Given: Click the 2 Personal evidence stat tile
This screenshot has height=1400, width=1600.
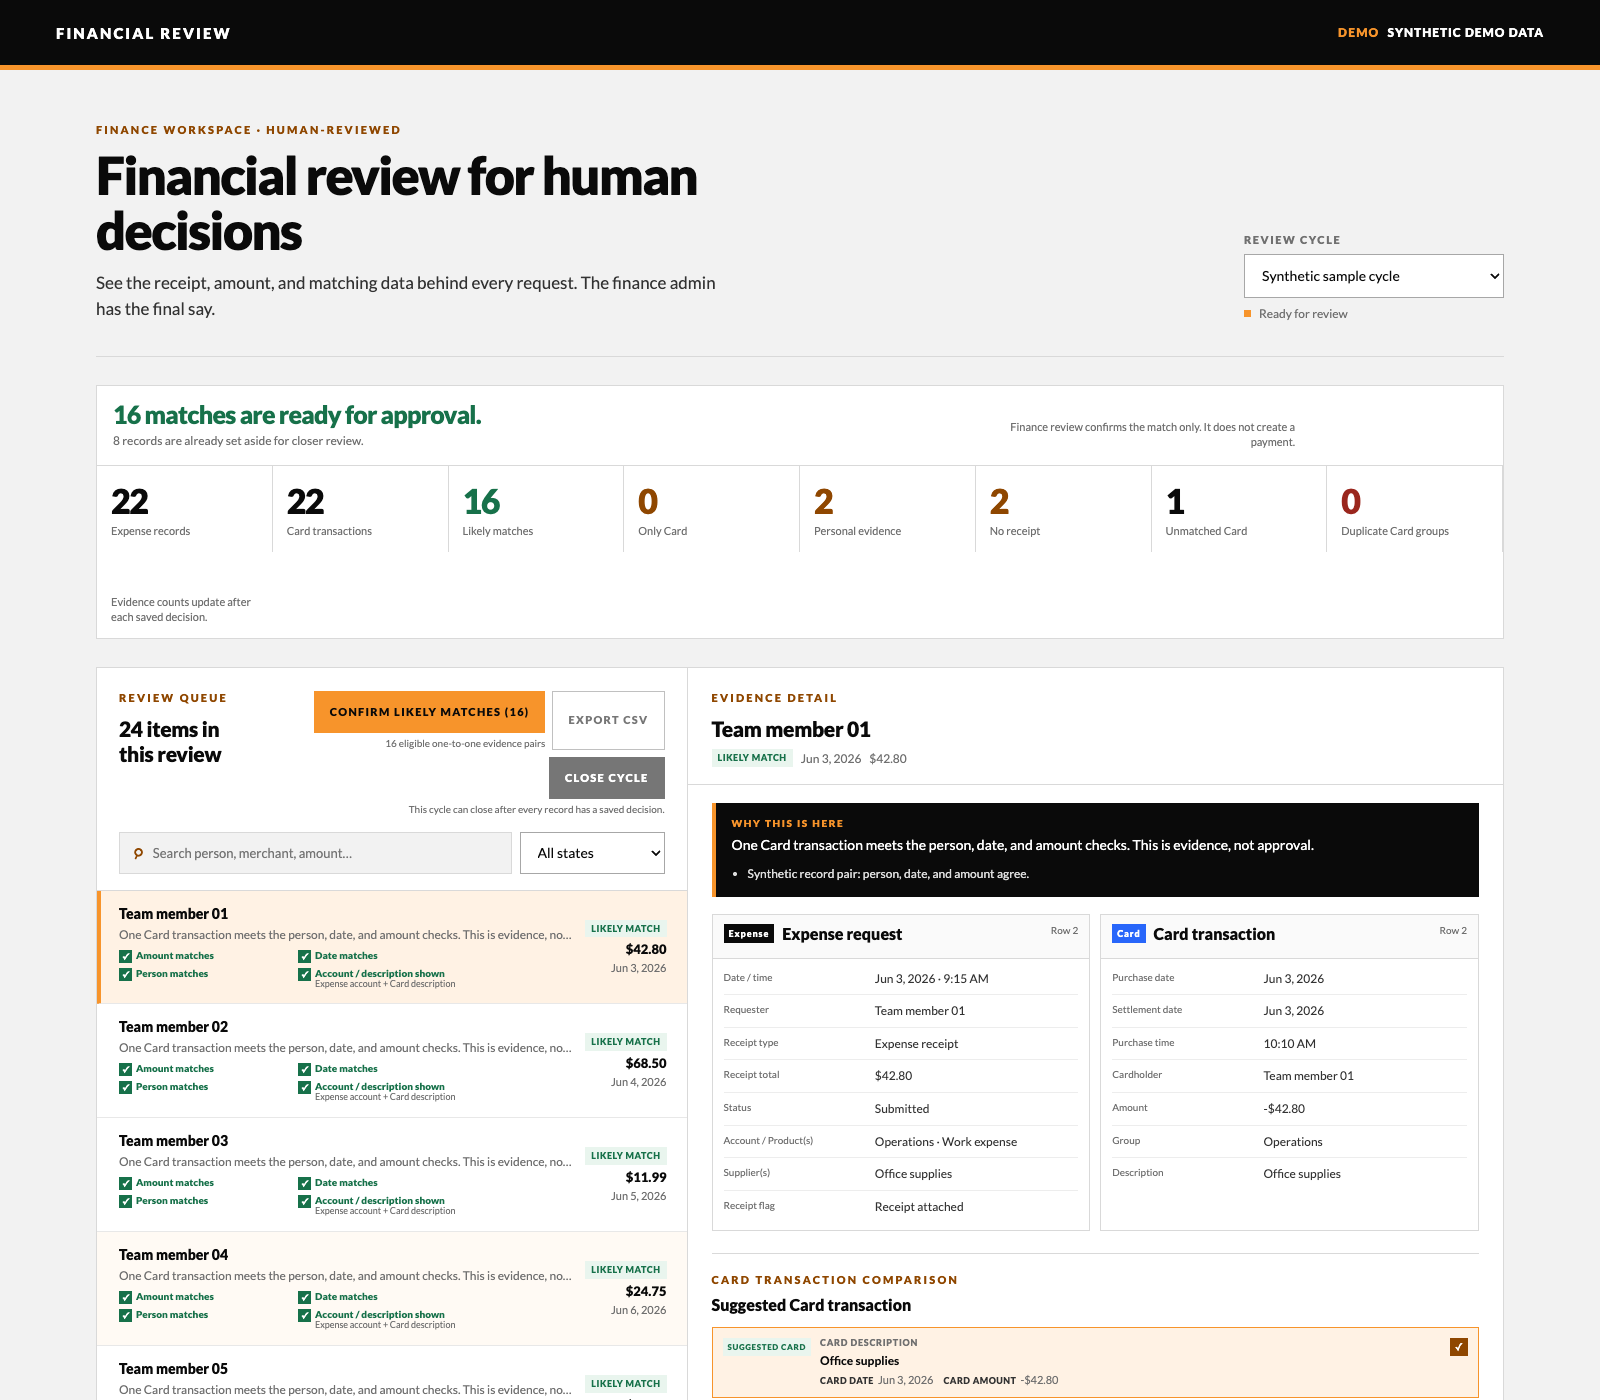Looking at the screenshot, I should (887, 509).
